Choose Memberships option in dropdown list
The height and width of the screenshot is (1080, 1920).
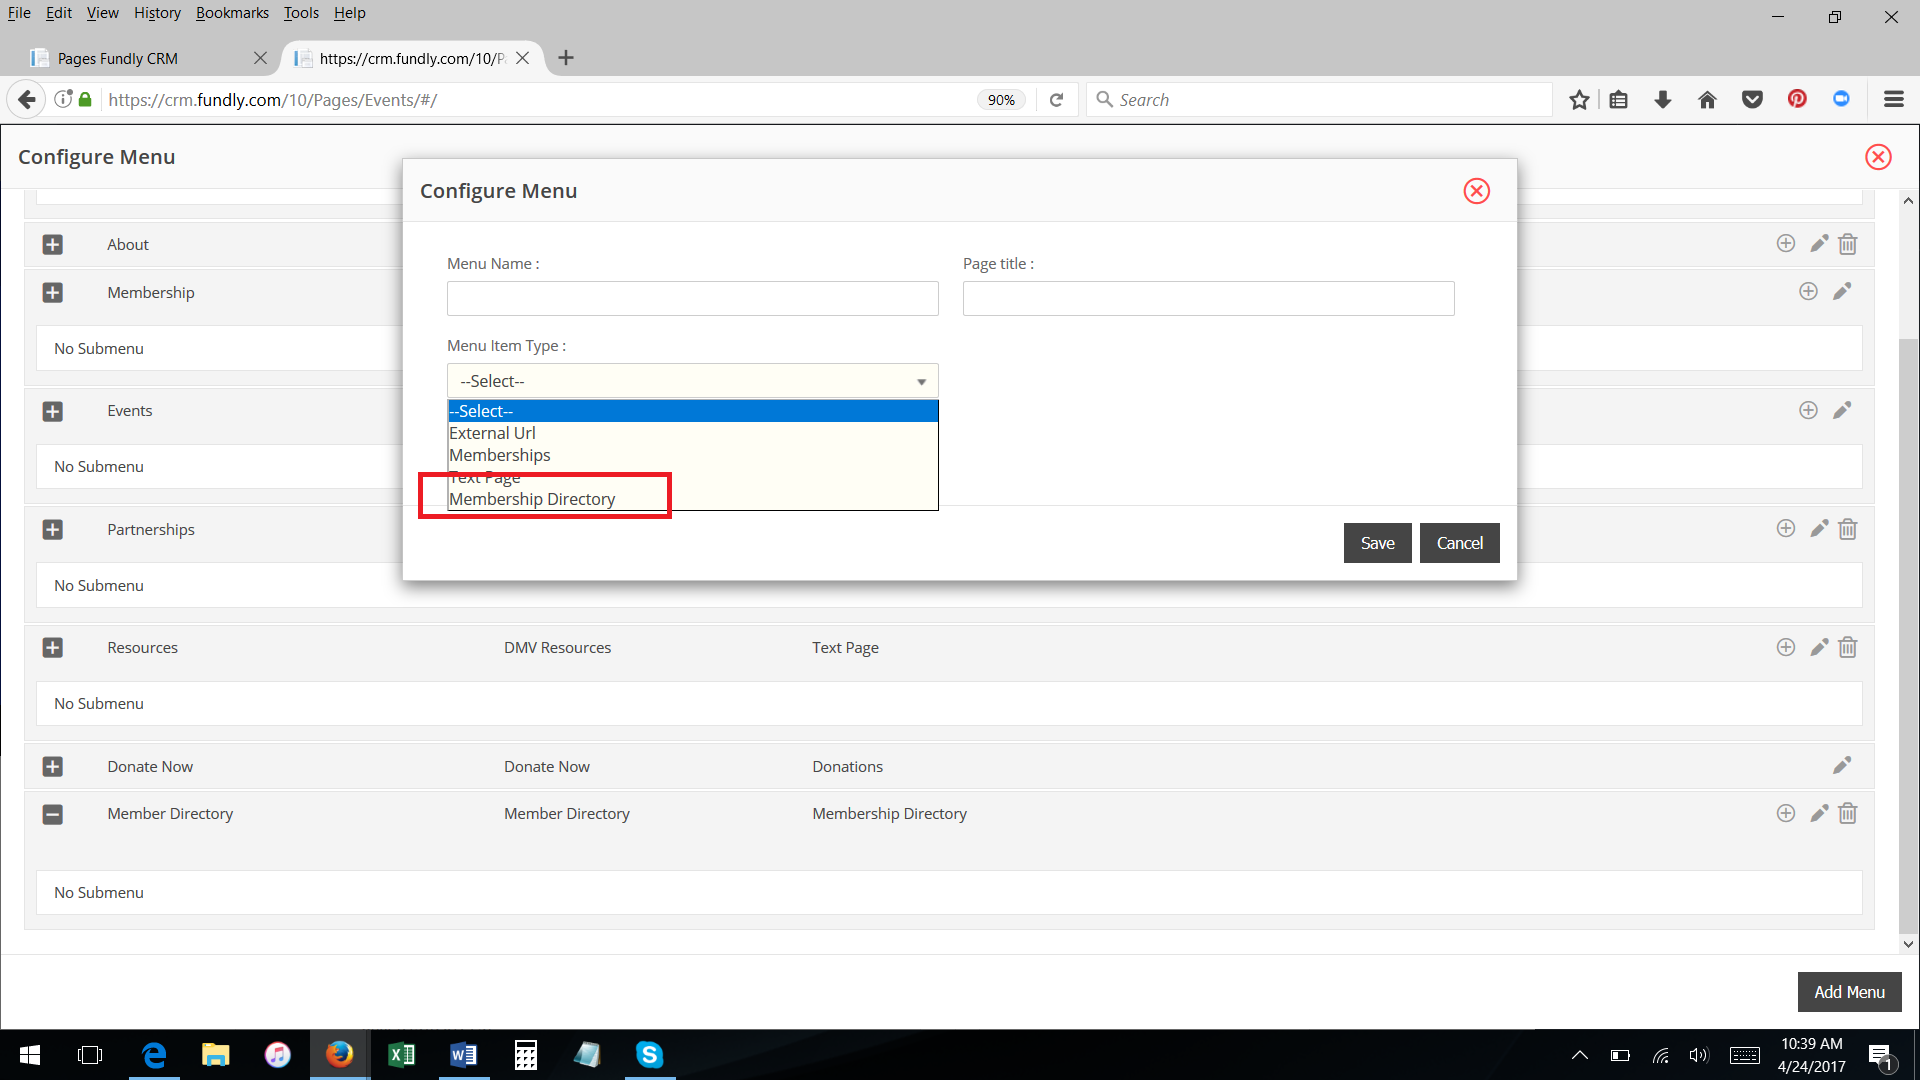[692, 455]
